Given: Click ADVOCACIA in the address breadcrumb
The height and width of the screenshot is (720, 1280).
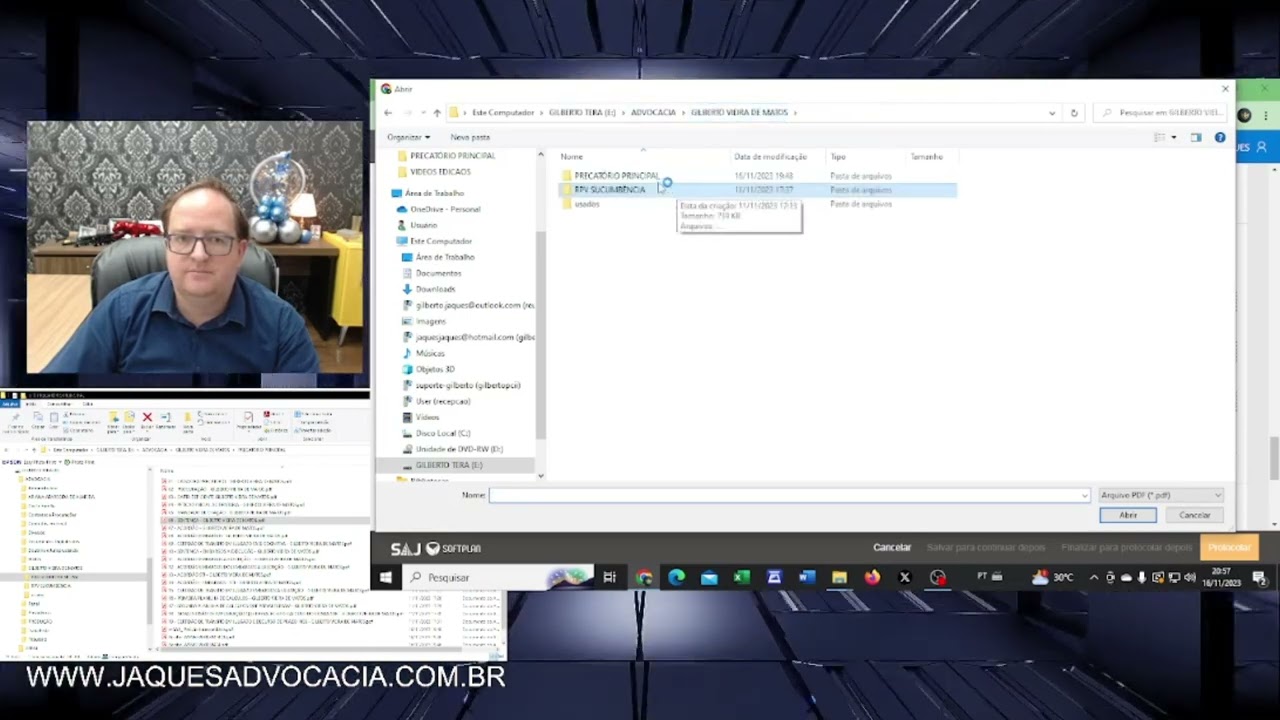Looking at the screenshot, I should 653,113.
